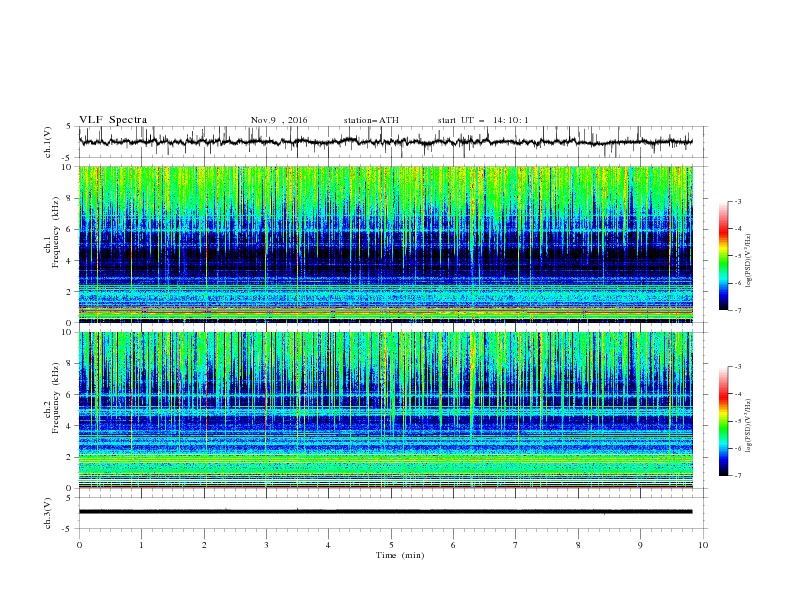
Task: Click time axis tick label '0'
Action: [x=79, y=545]
